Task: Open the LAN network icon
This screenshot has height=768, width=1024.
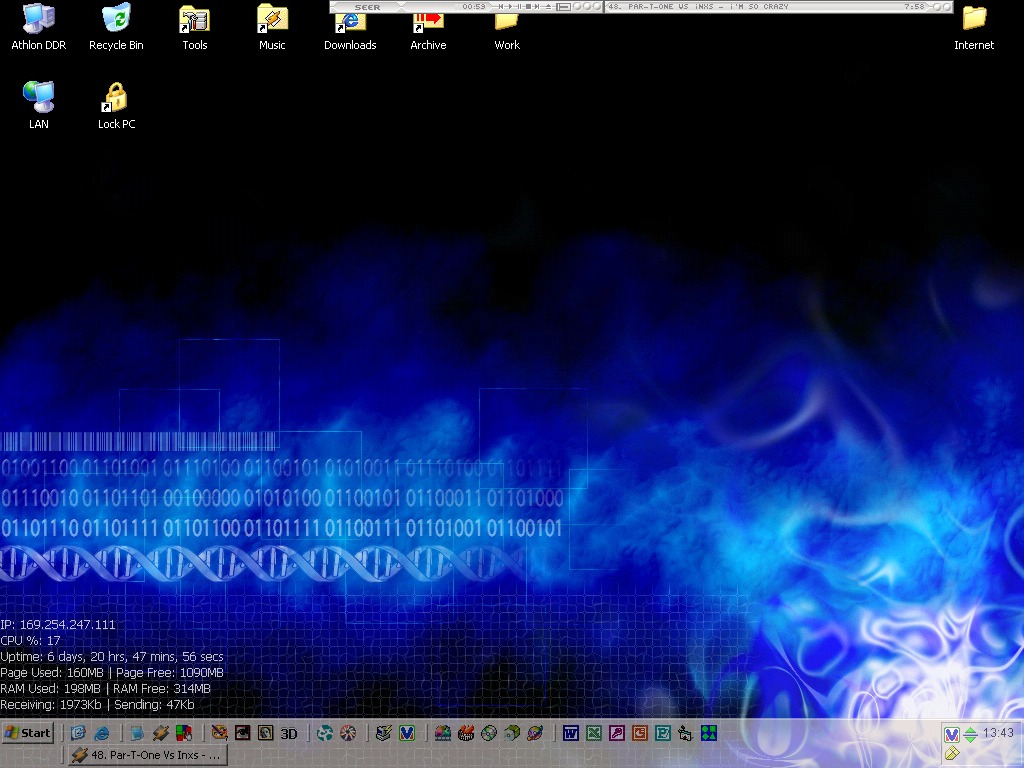Action: (38, 98)
